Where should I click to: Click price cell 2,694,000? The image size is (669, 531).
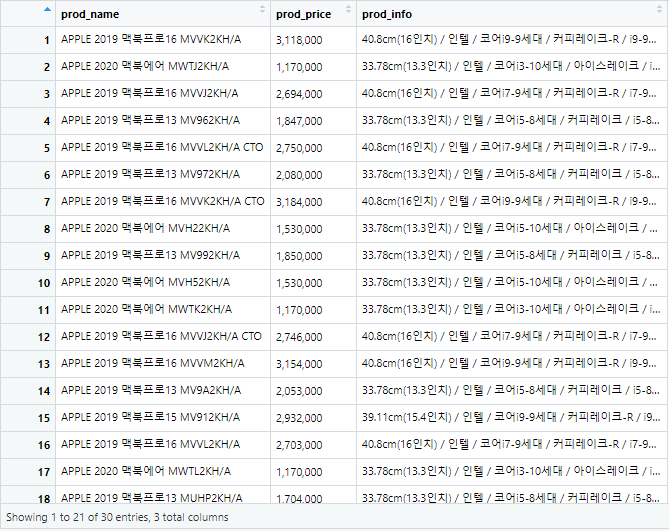313,94
